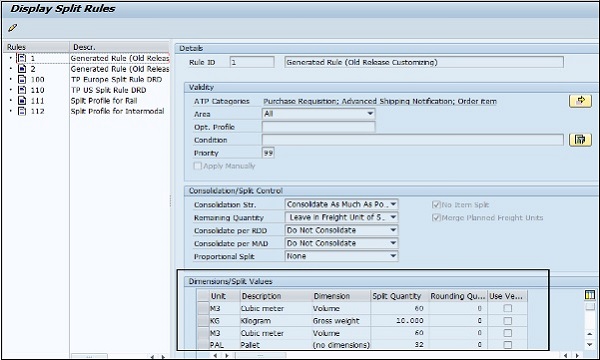Click the Priority field showing 99
Image resolution: width=600 pixels, height=360 pixels.
(x=268, y=153)
